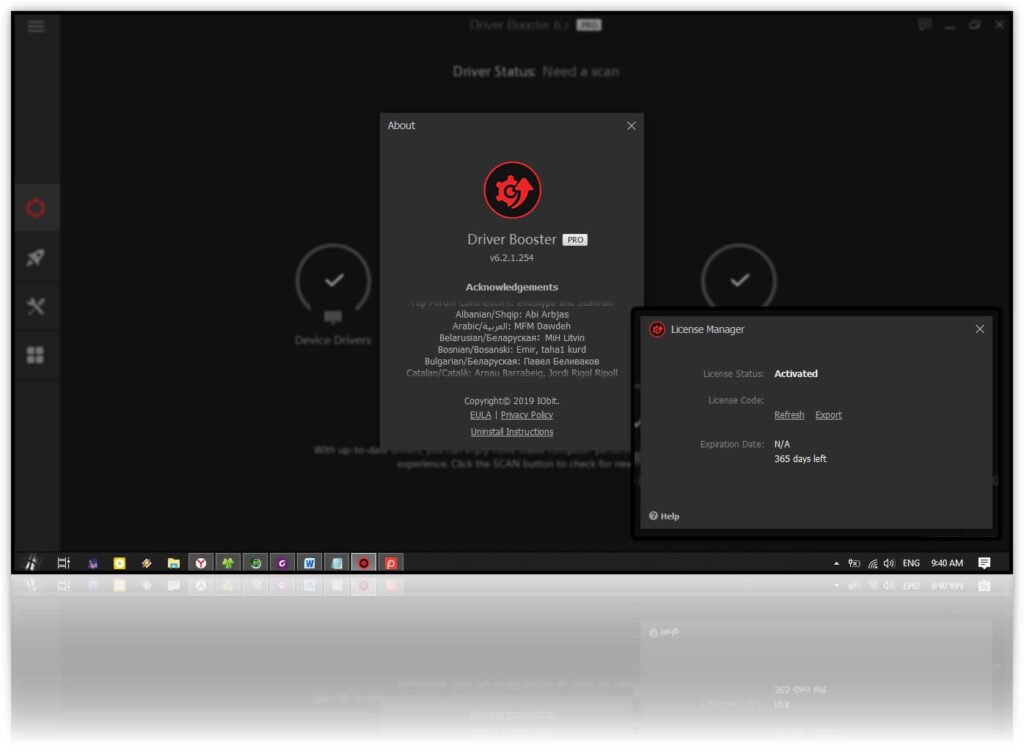Click the version text v6.2.1.254
Viewport: 1024px width, 754px height.
point(512,258)
